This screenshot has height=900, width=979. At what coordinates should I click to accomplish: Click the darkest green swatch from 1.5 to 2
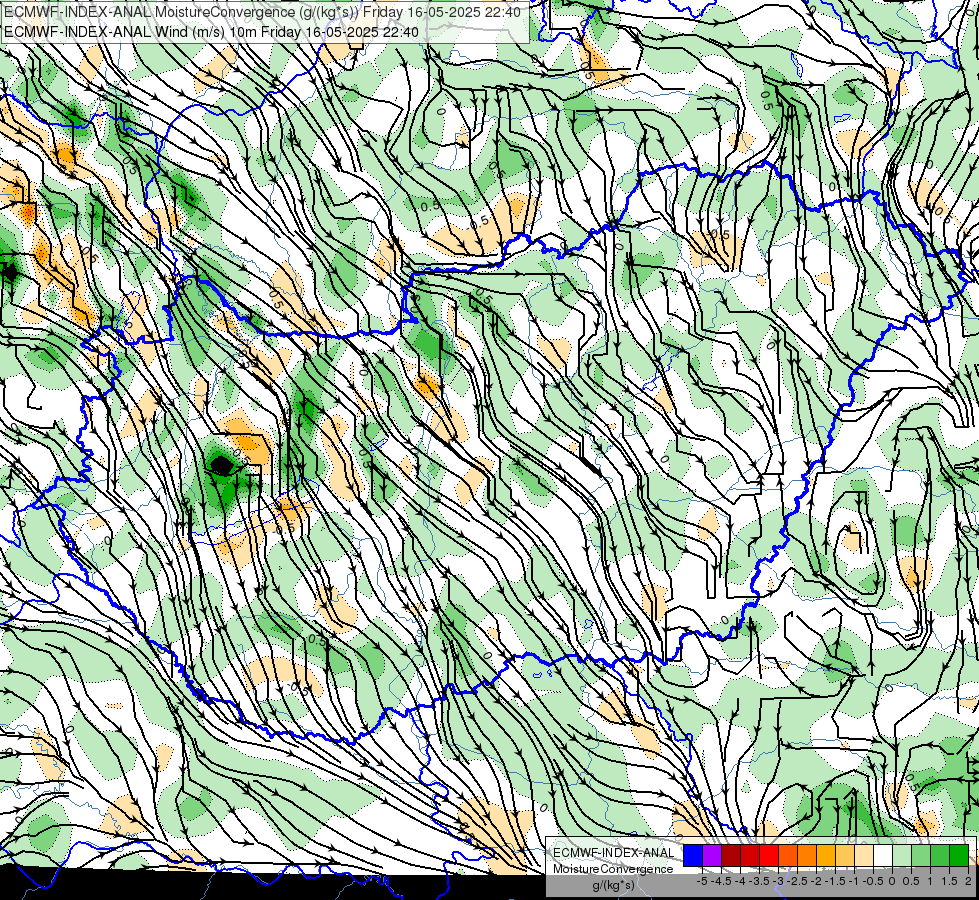tap(959, 855)
